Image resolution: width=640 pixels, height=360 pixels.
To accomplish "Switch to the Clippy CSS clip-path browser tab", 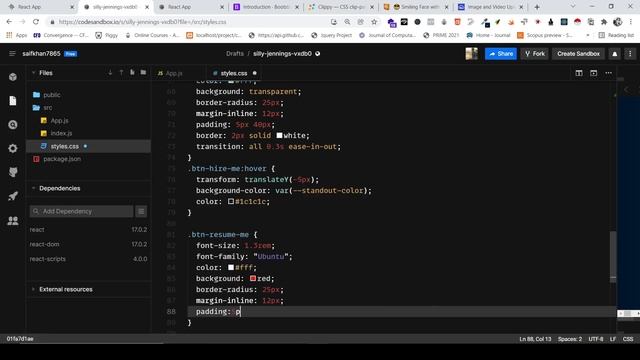I will (x=340, y=7).
